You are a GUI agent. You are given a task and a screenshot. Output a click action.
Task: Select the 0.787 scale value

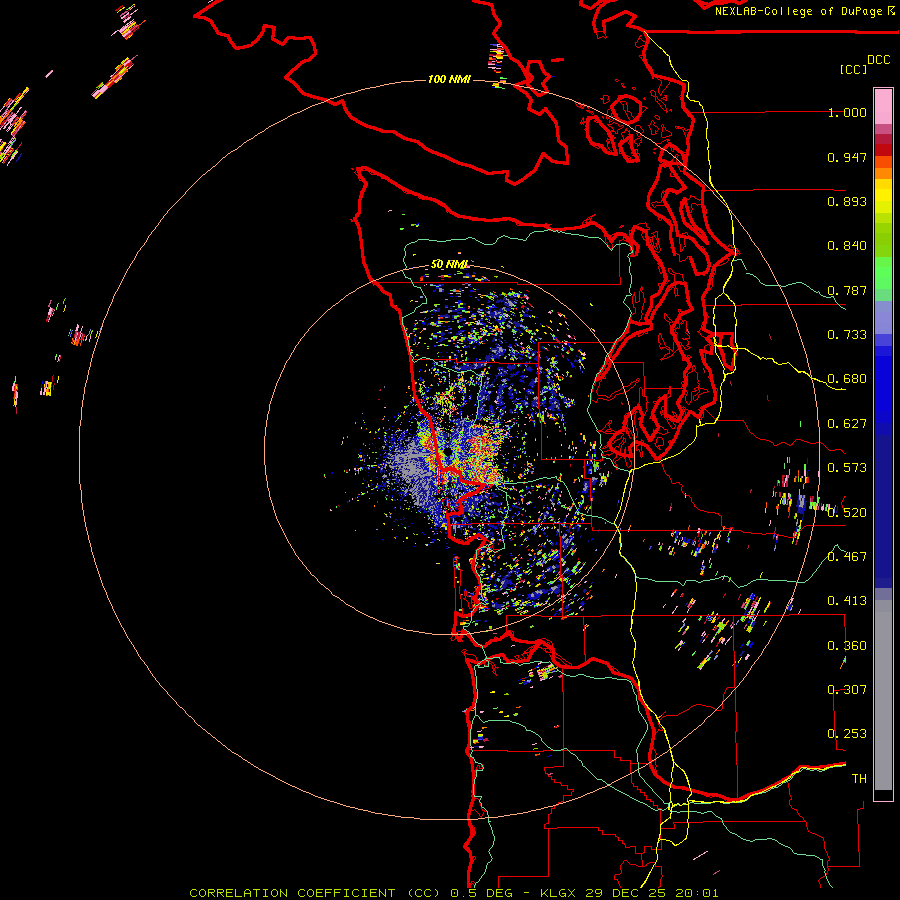847,290
